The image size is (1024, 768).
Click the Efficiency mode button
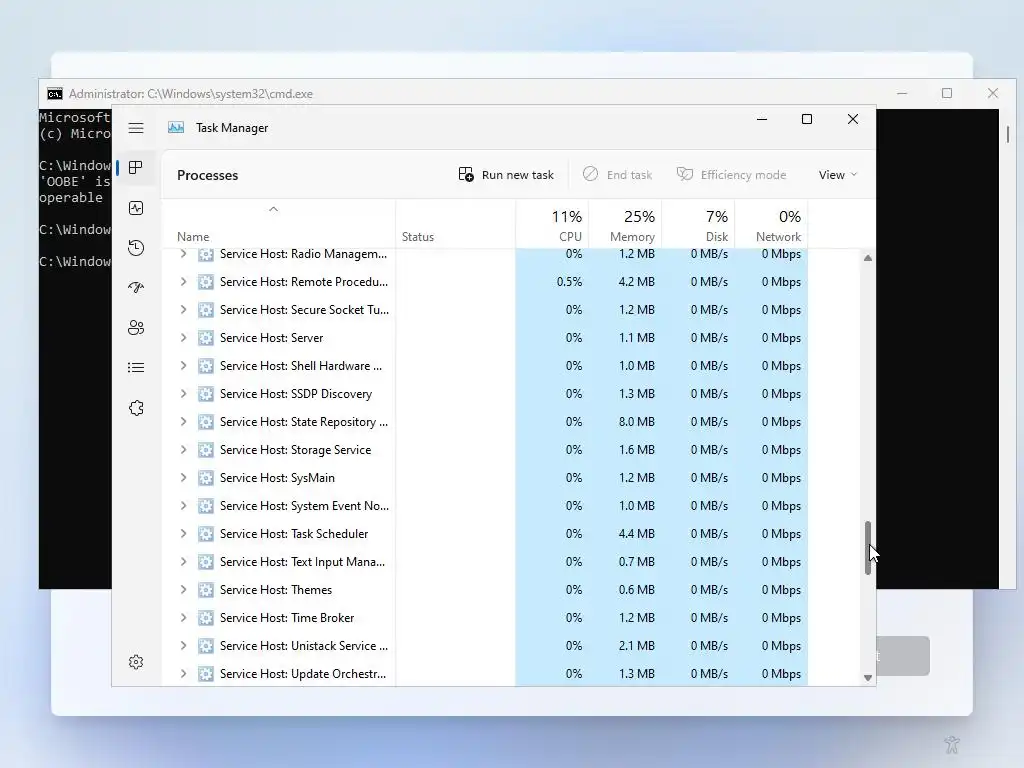pyautogui.click(x=731, y=175)
